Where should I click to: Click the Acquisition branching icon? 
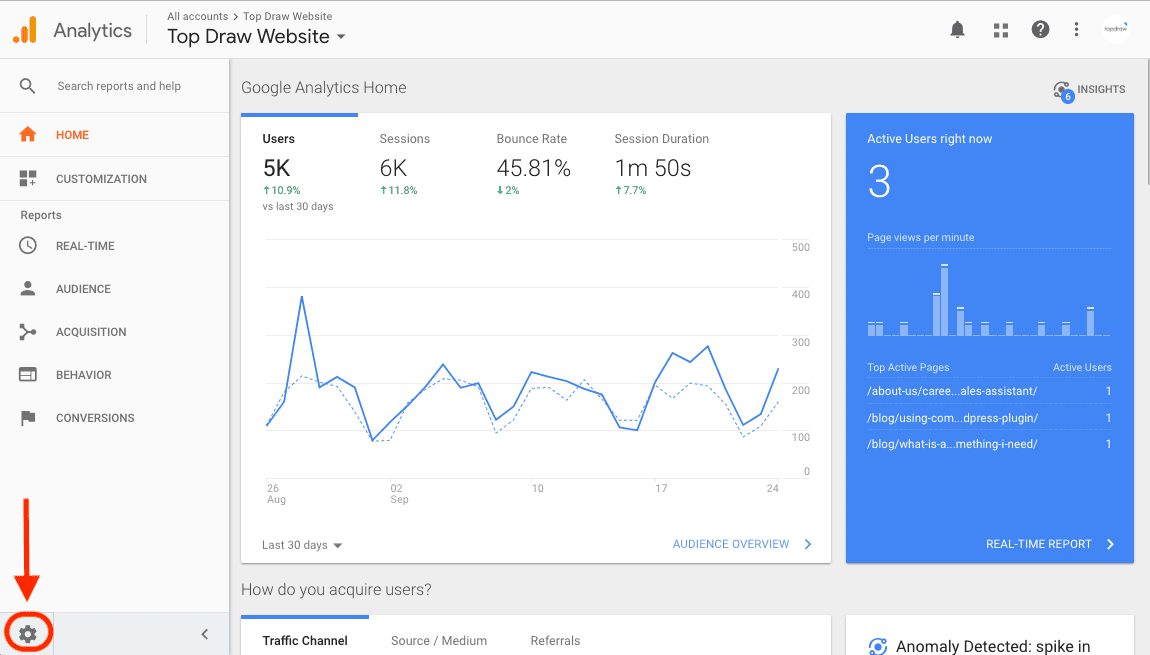[x=28, y=332]
